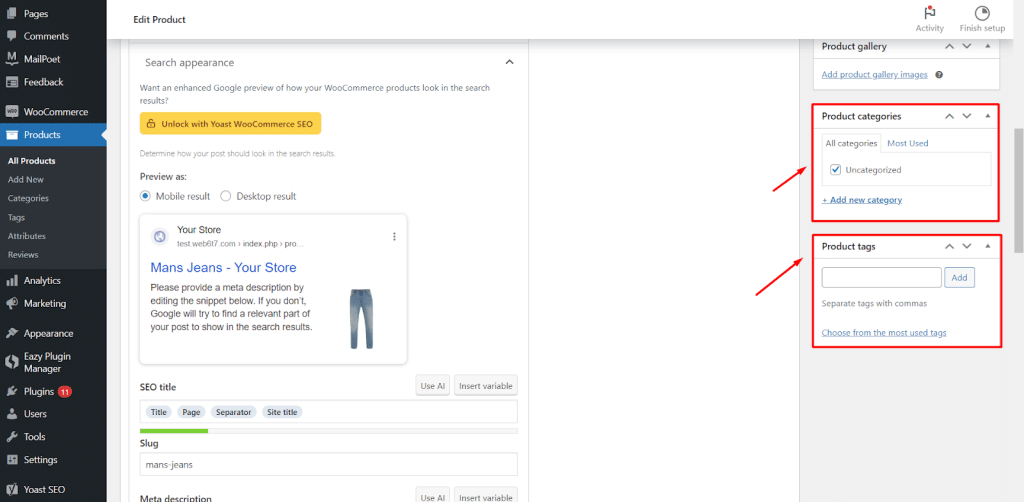The height and width of the screenshot is (502, 1024).
Task: Click the Appearance paintbrush icon
Action: tap(11, 333)
